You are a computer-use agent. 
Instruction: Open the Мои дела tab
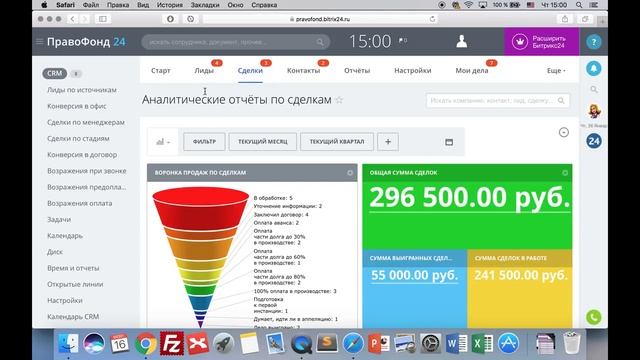pos(472,71)
